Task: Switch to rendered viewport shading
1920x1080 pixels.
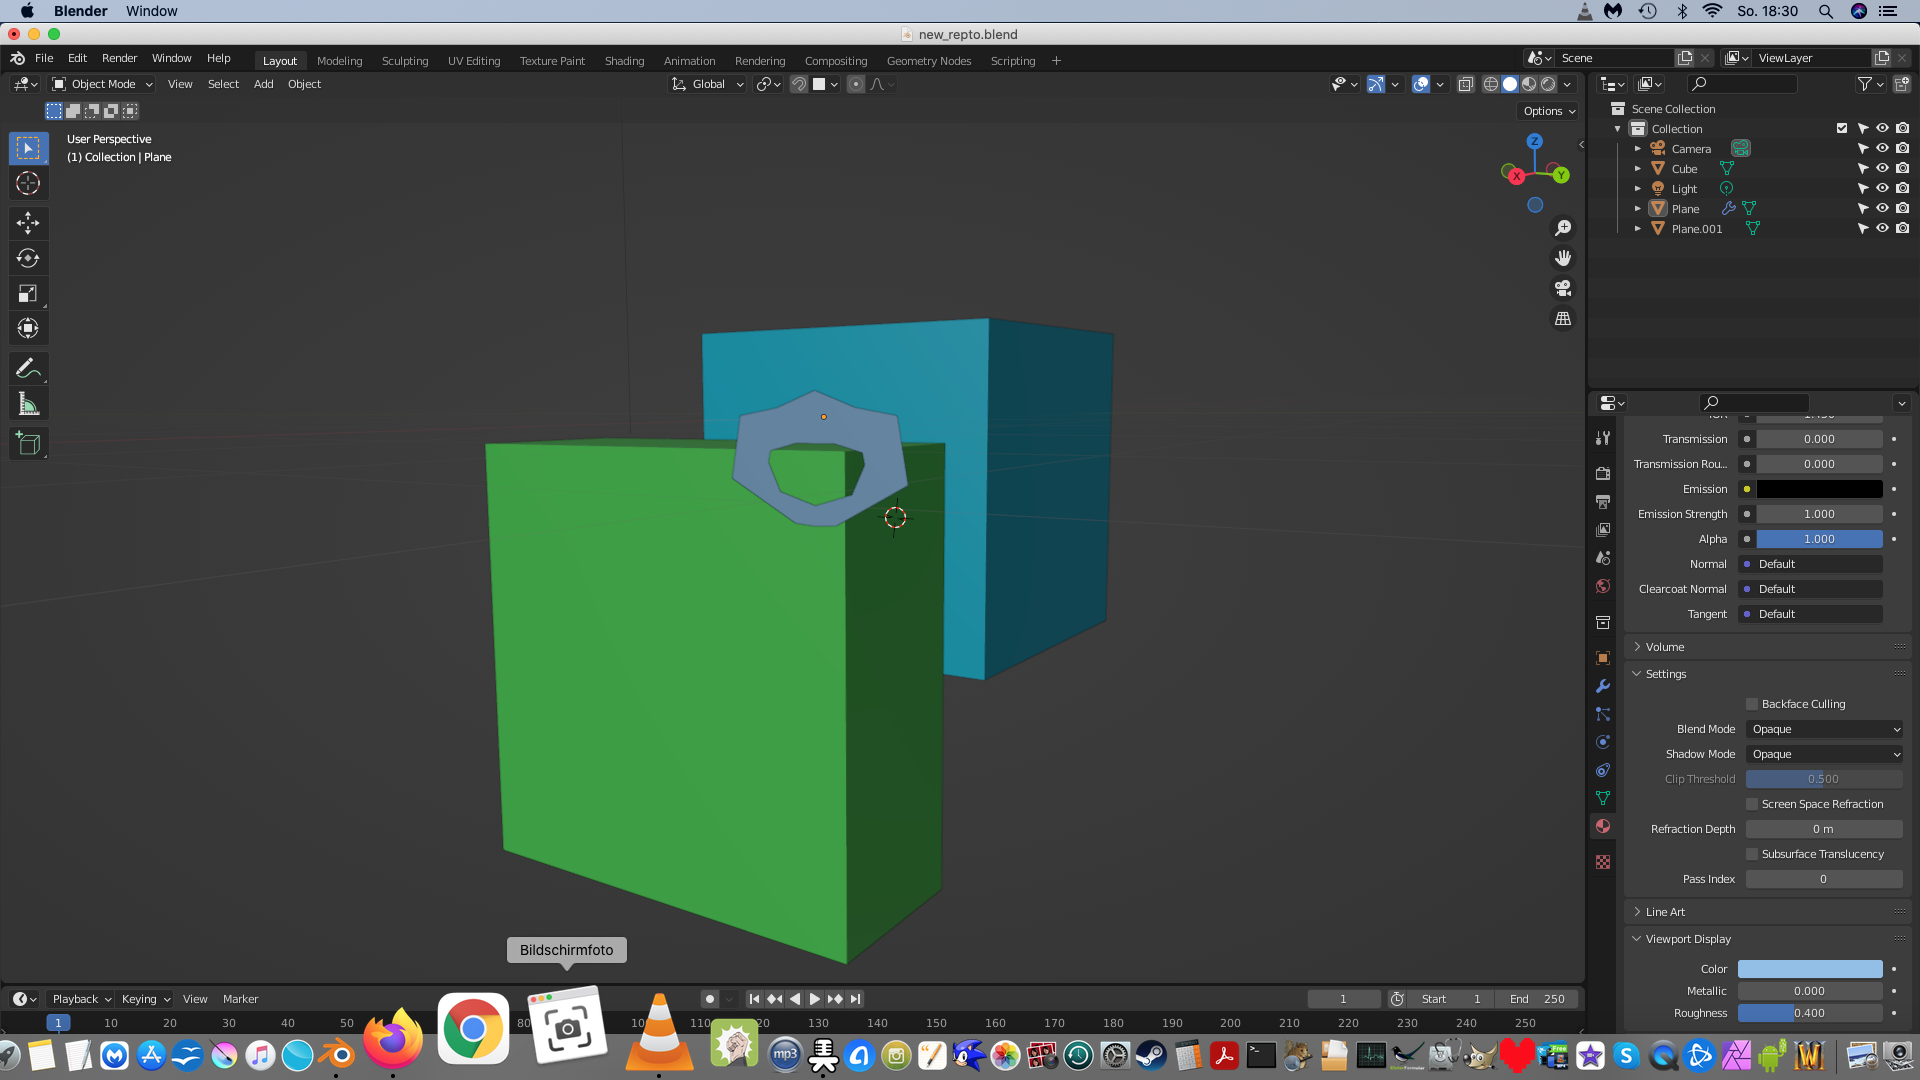Action: pyautogui.click(x=1548, y=84)
